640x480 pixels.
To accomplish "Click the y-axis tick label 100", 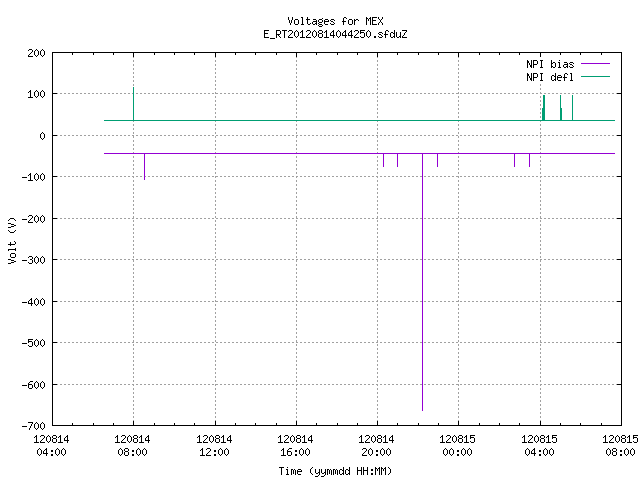I will tap(36, 94).
